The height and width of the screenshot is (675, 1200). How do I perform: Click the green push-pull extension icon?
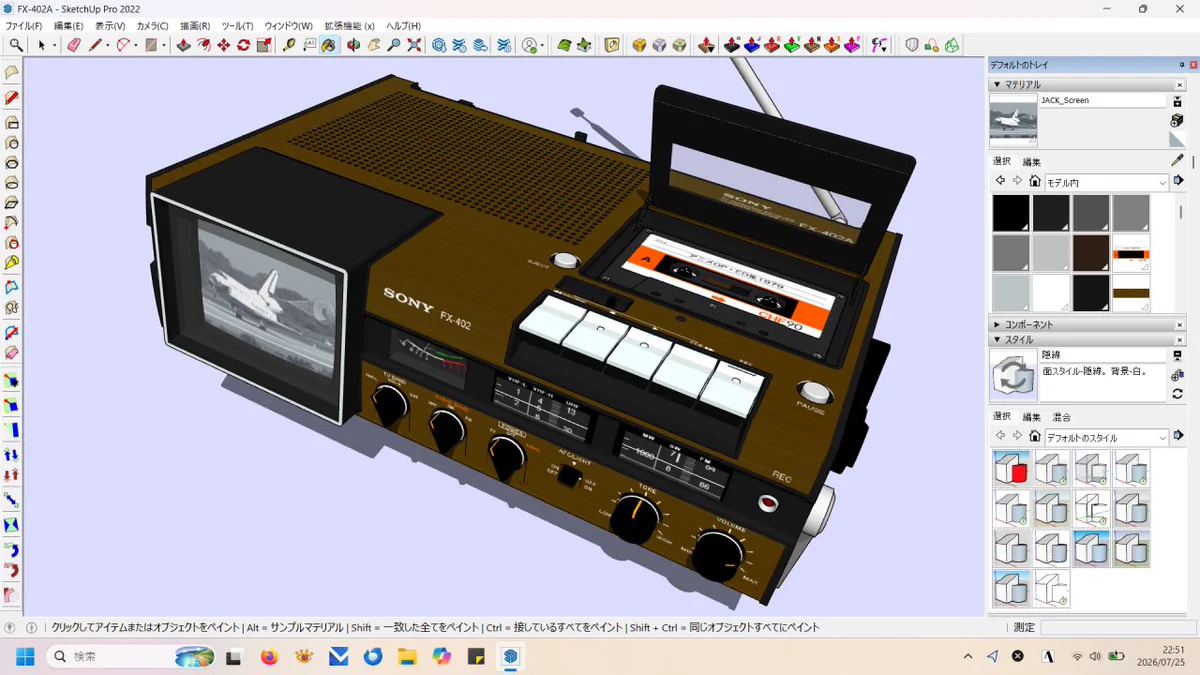pos(792,45)
